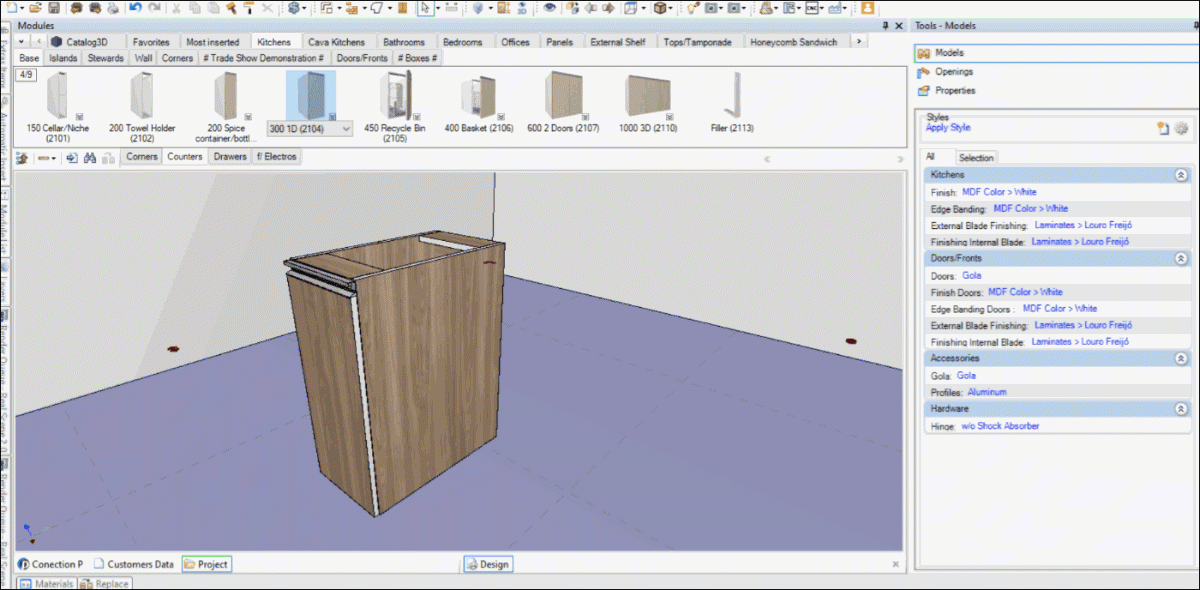Select the 450 Recycle Bin module thumbnail

tap(394, 96)
